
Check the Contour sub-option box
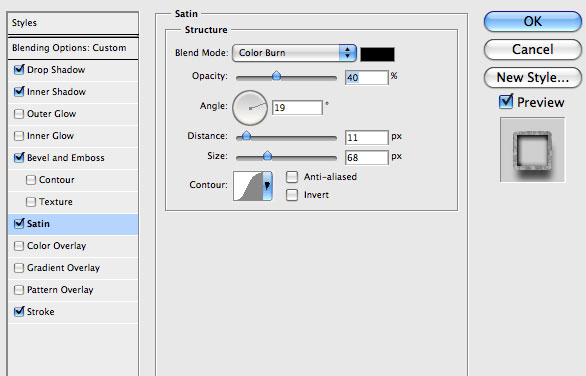pyautogui.click(x=31, y=180)
